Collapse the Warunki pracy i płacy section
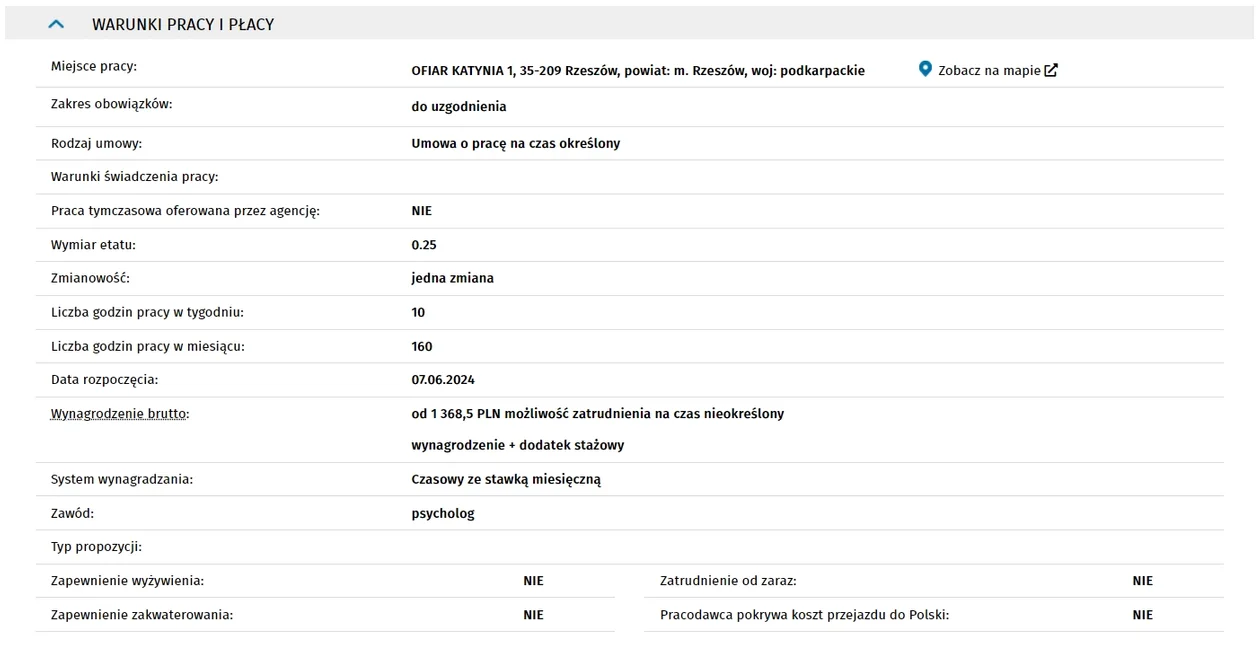This screenshot has width=1260, height=654. [56, 24]
